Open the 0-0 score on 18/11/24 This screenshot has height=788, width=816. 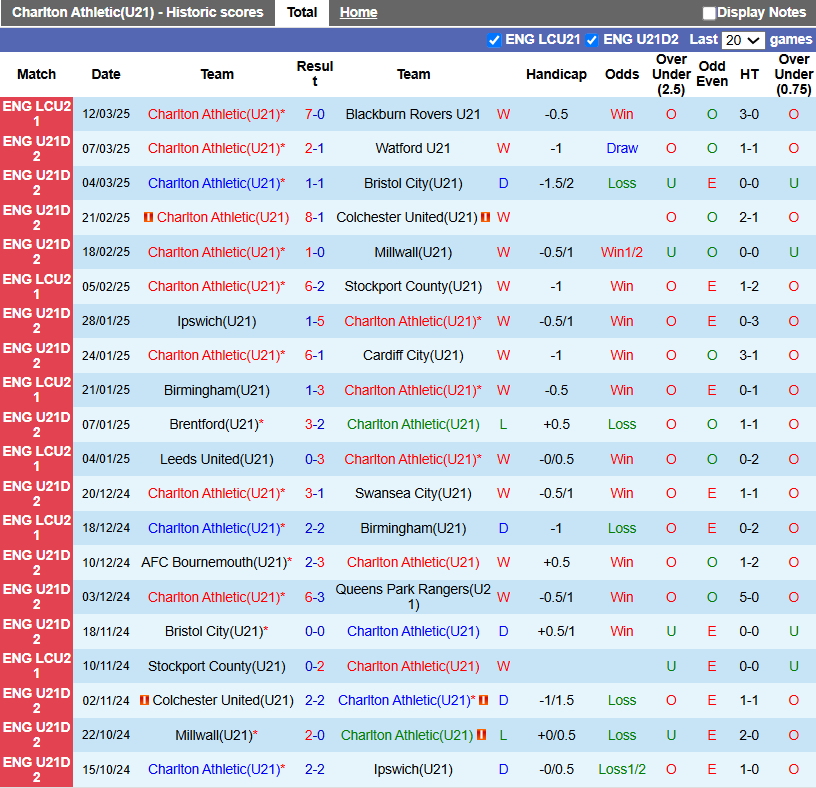pos(314,631)
